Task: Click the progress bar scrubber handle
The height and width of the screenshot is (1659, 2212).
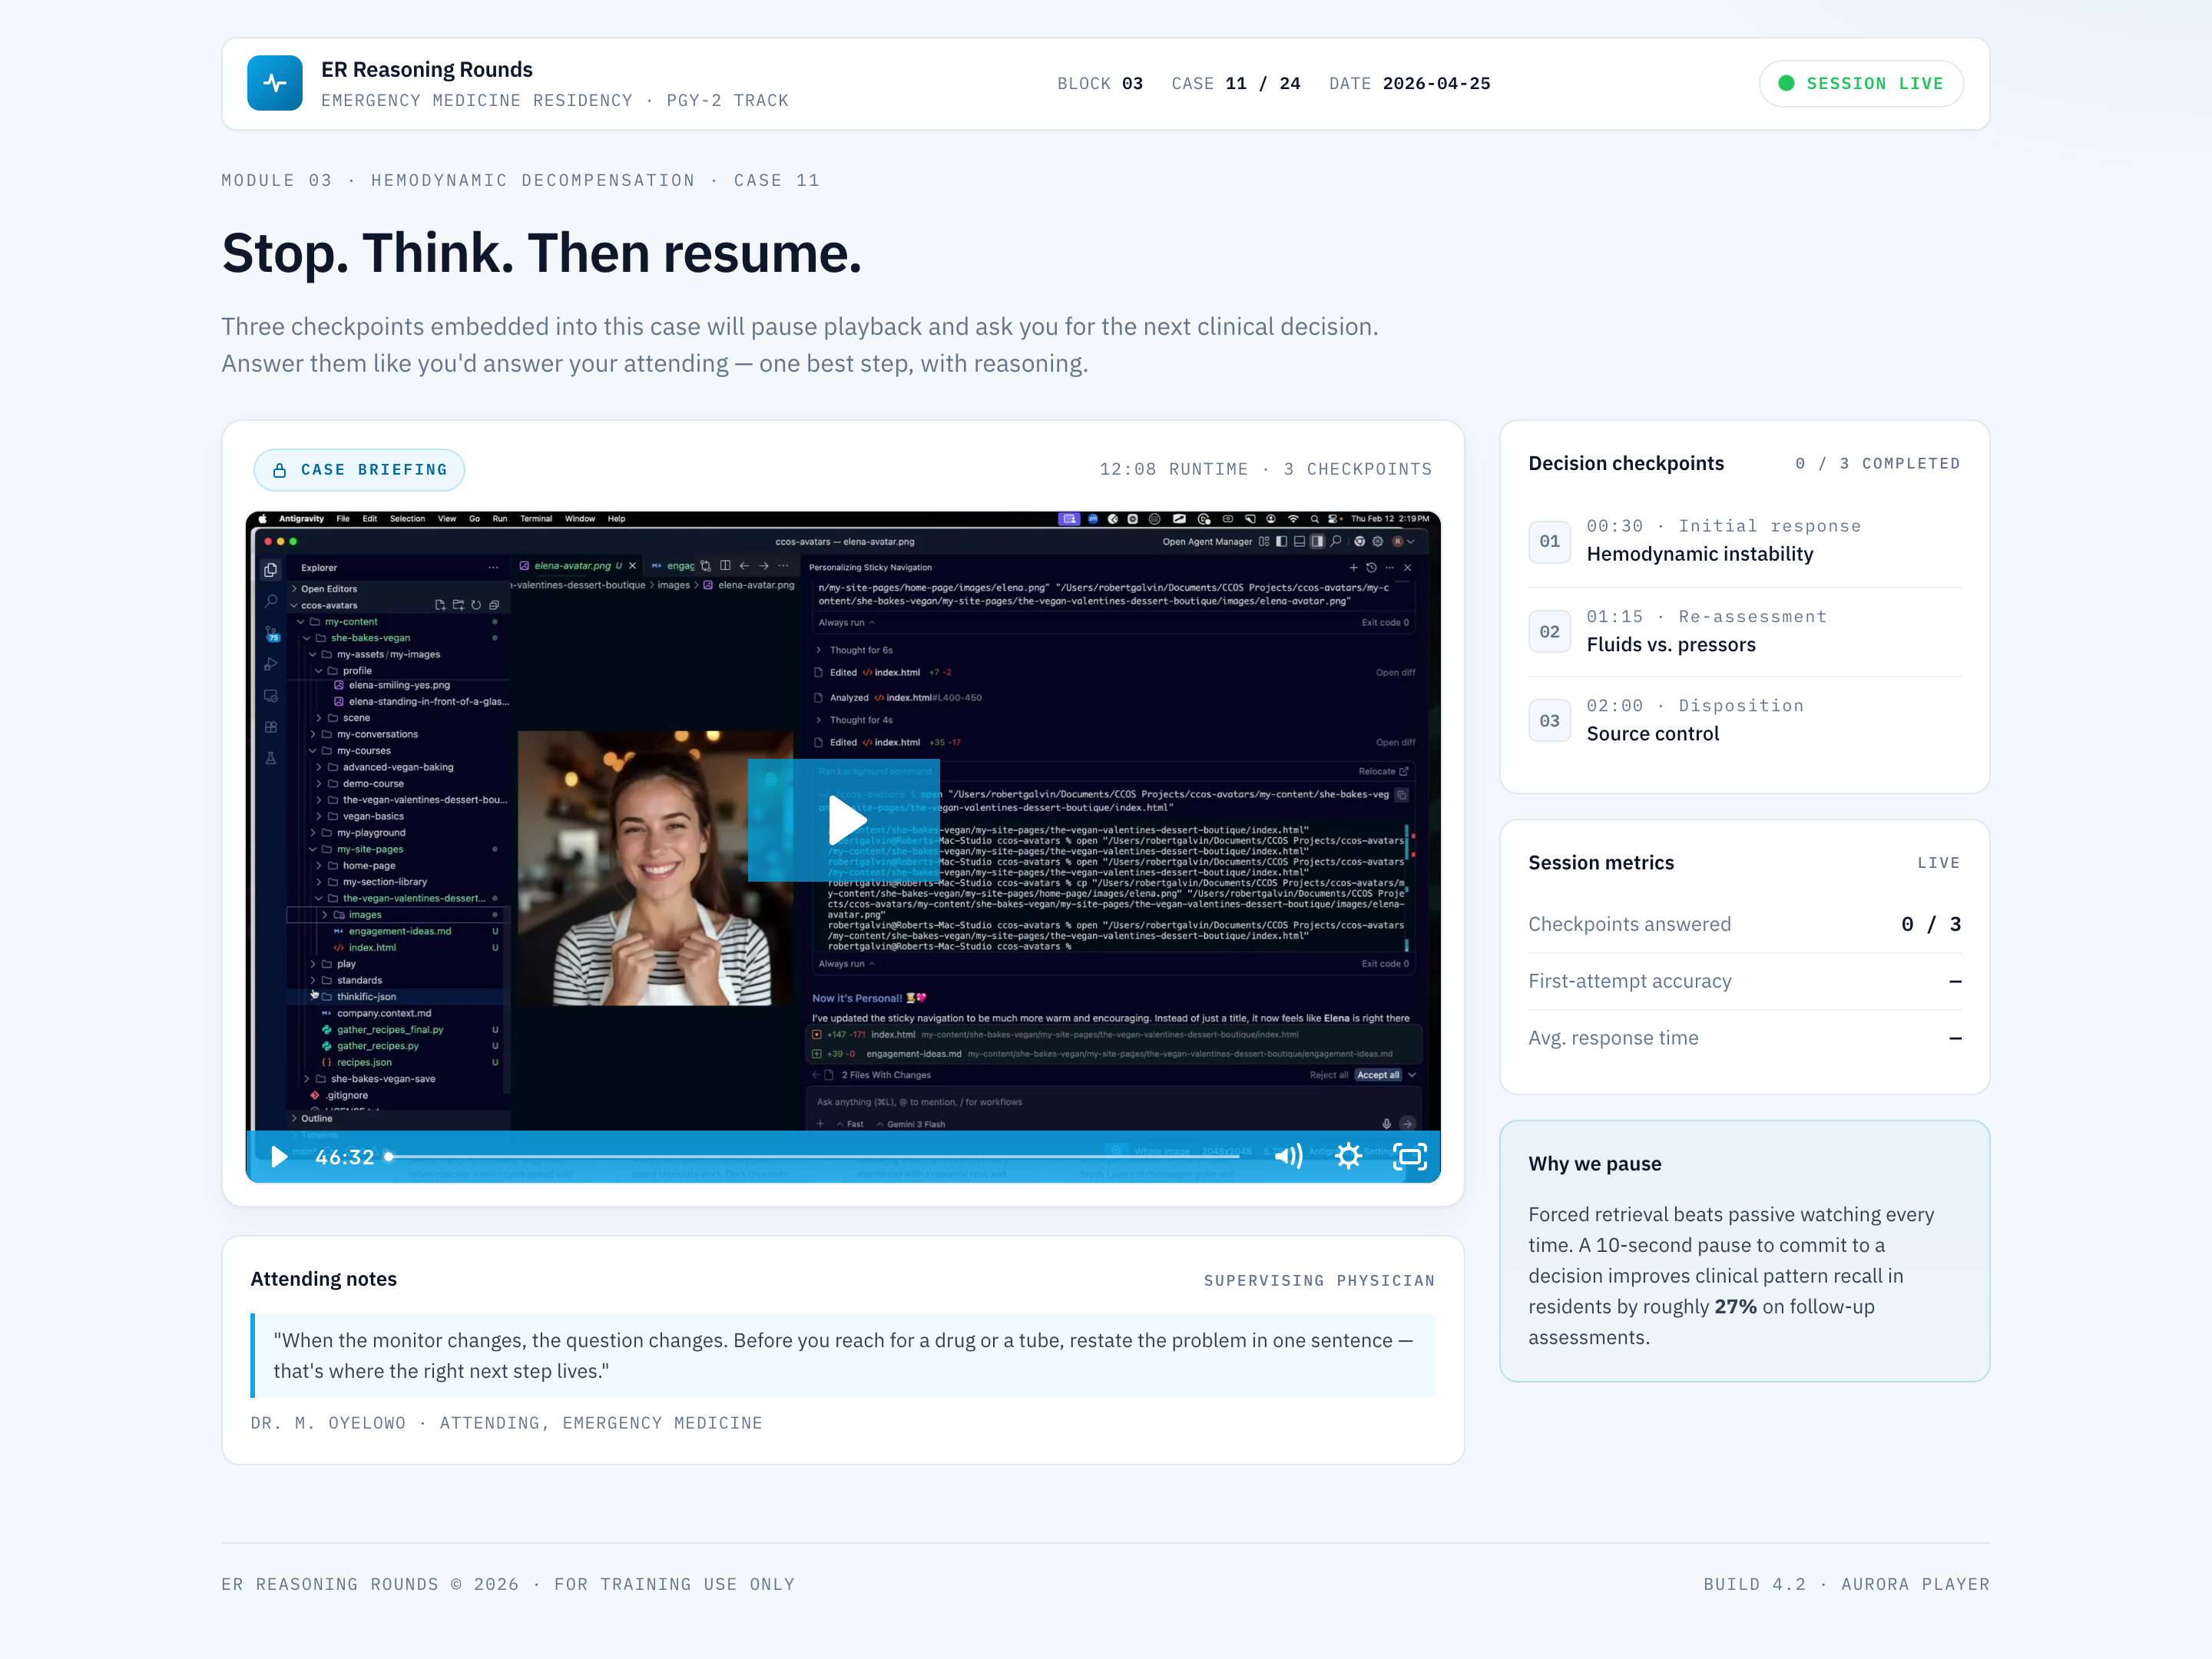Action: click(389, 1157)
